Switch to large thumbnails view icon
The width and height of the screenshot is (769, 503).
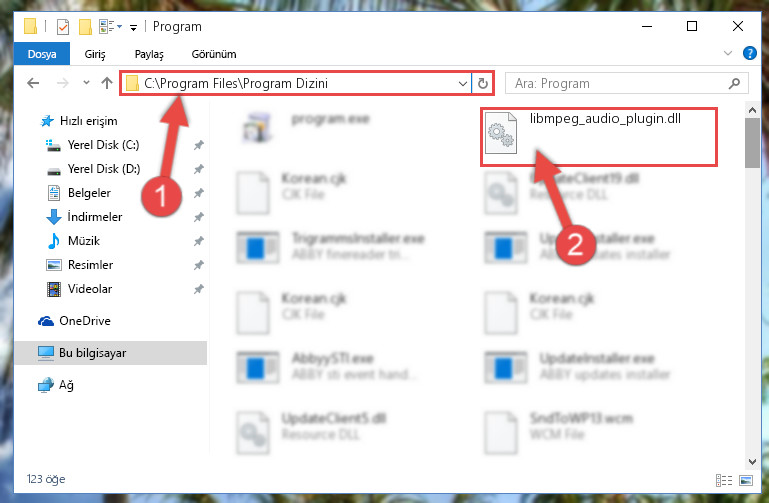coord(746,480)
